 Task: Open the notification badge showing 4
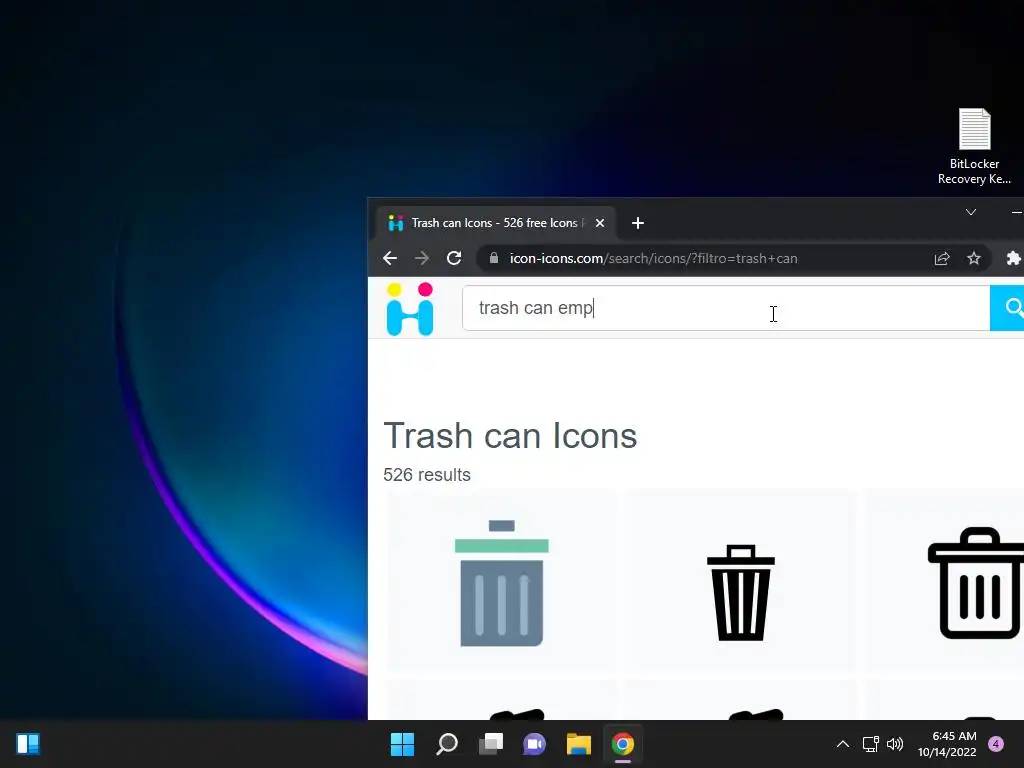[x=996, y=744]
